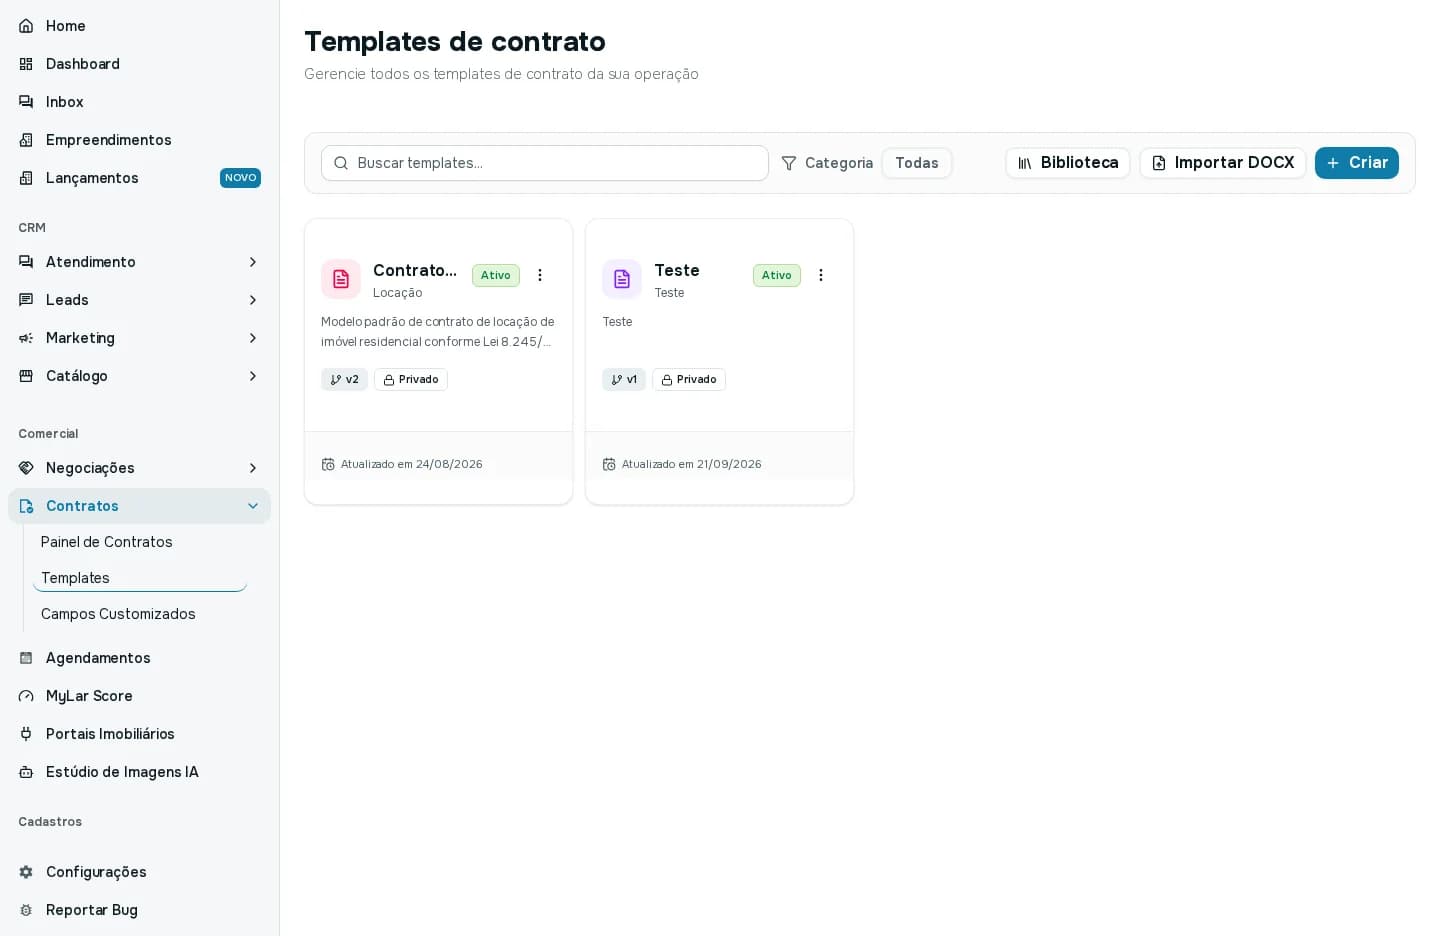Click the v2 version badge
Image resolution: width=1440 pixels, height=936 pixels.
point(344,379)
